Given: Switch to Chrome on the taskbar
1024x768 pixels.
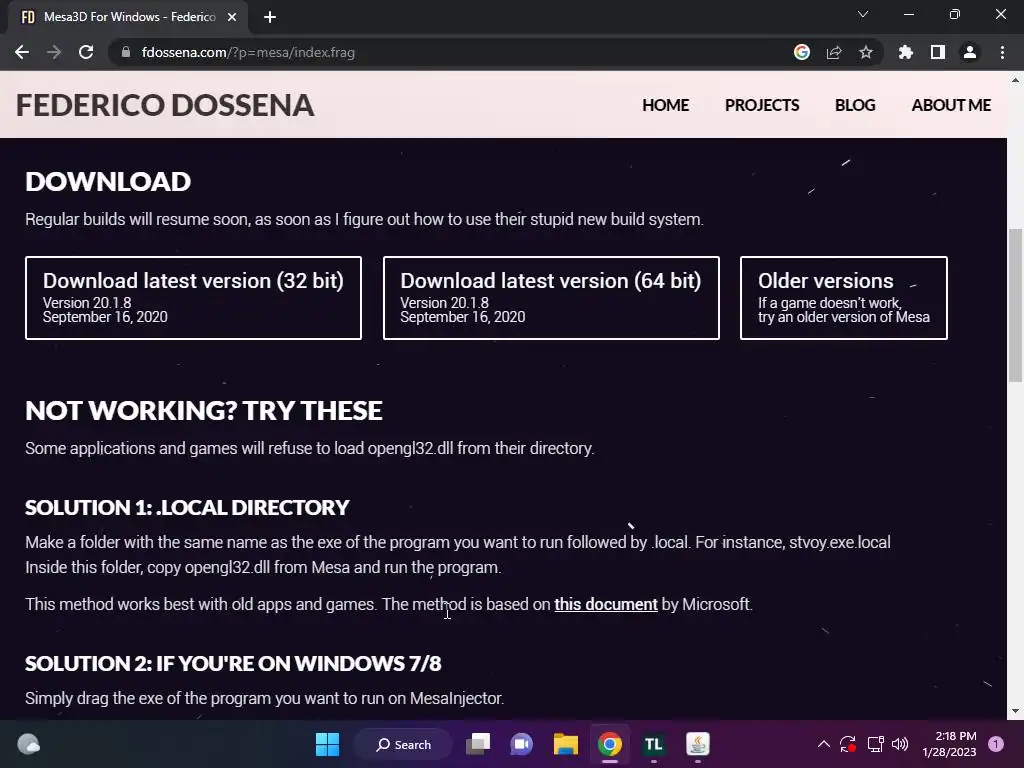Looking at the screenshot, I should [609, 744].
